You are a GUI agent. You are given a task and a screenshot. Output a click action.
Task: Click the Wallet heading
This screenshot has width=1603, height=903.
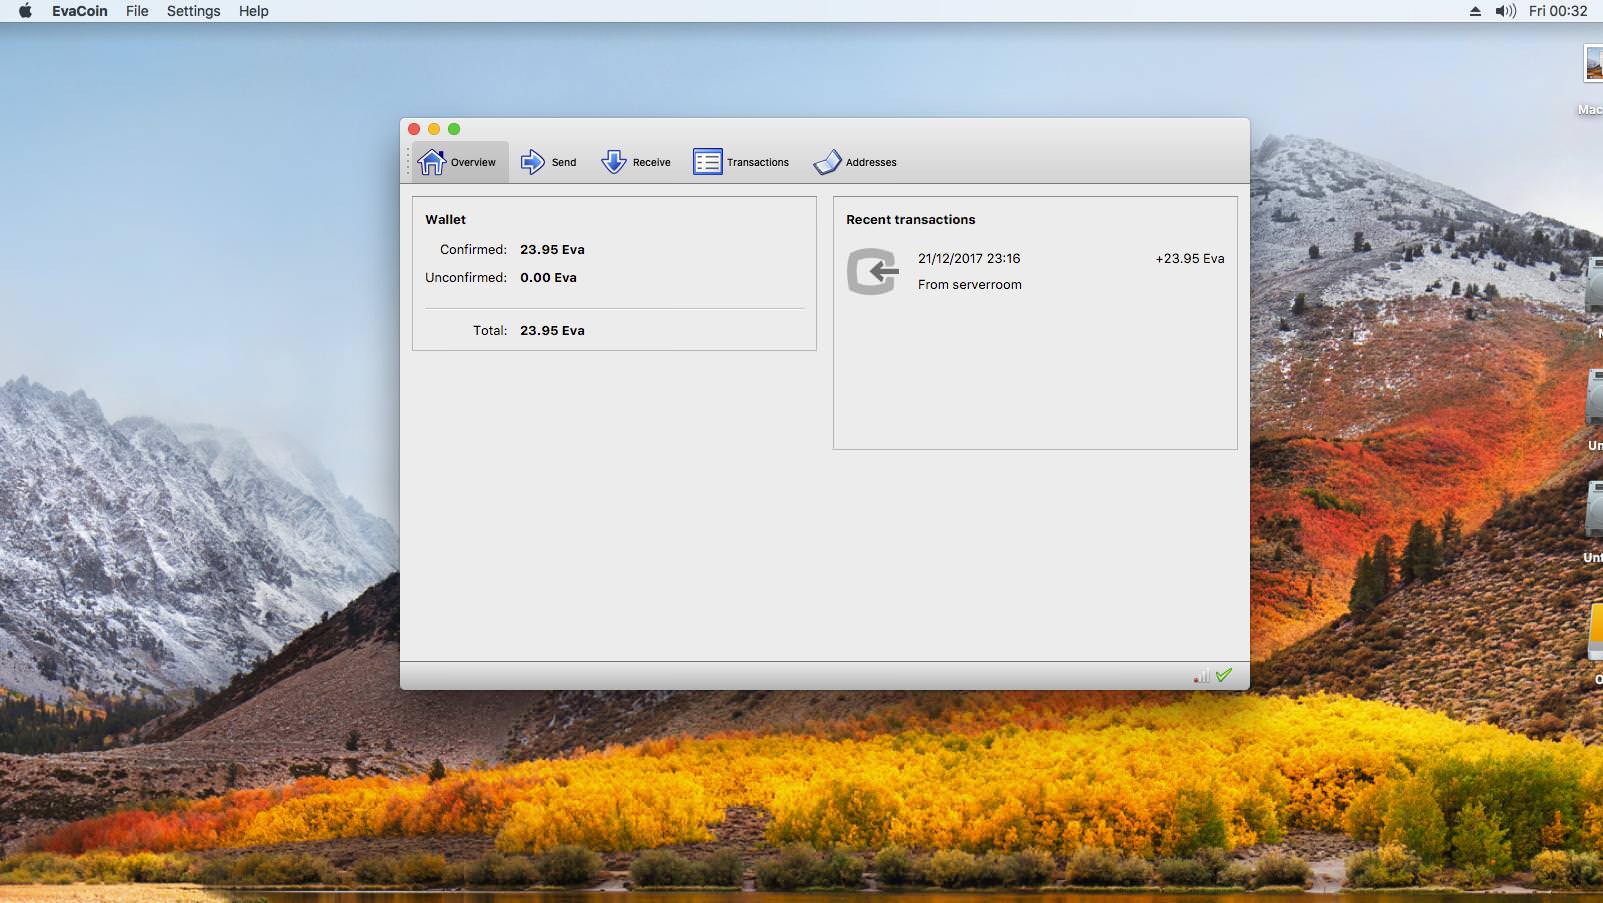point(445,220)
